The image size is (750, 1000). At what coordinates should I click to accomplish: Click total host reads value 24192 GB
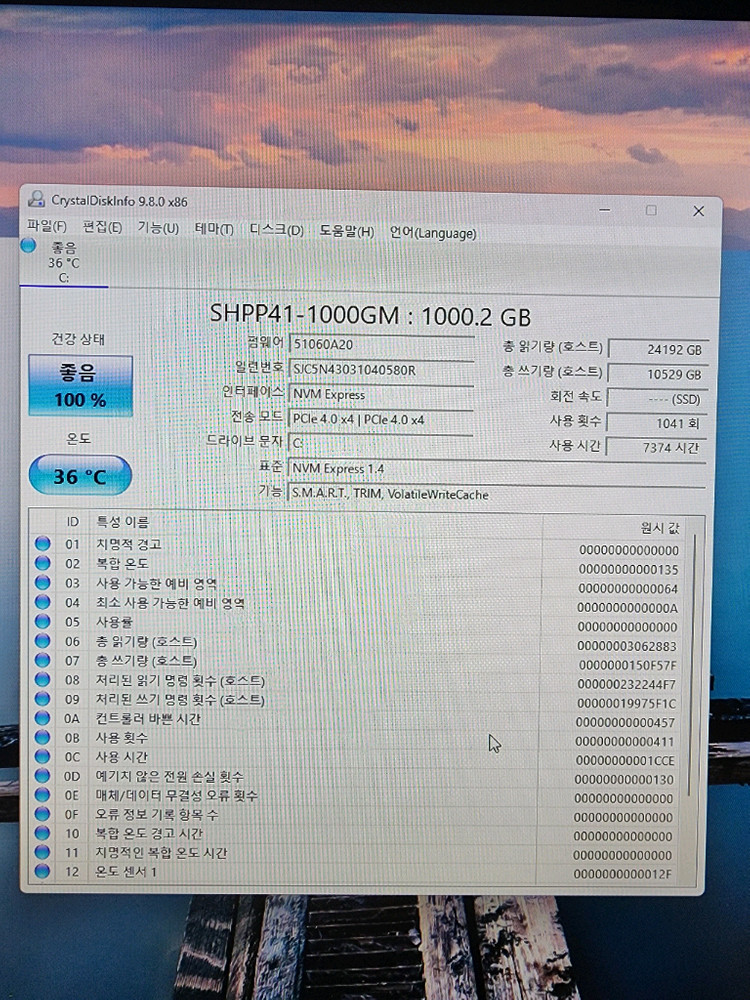658,349
